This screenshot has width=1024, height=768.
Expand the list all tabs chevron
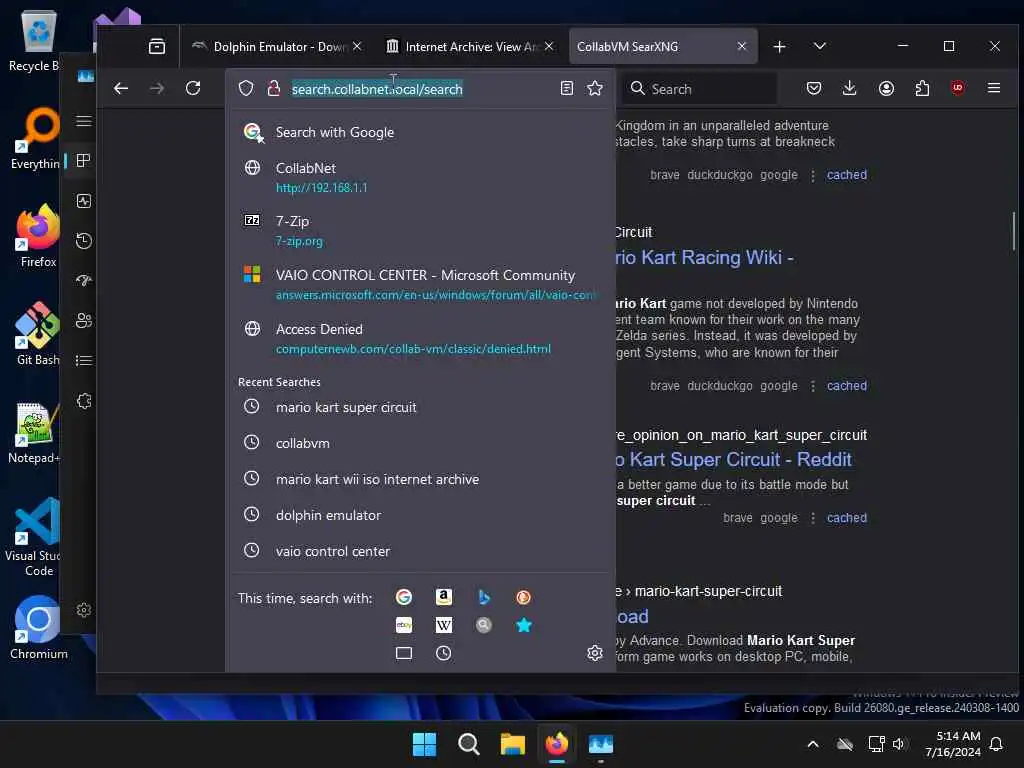pos(820,46)
